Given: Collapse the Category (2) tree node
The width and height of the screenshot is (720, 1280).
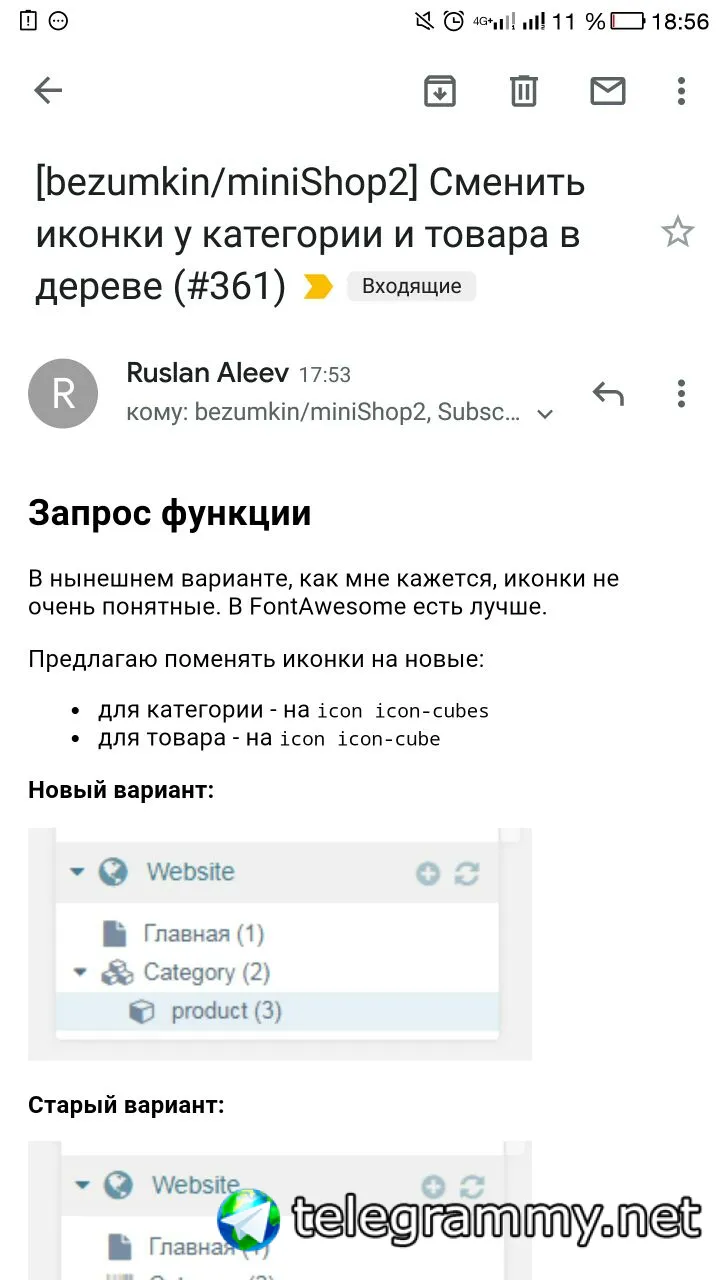Looking at the screenshot, I should tap(81, 972).
